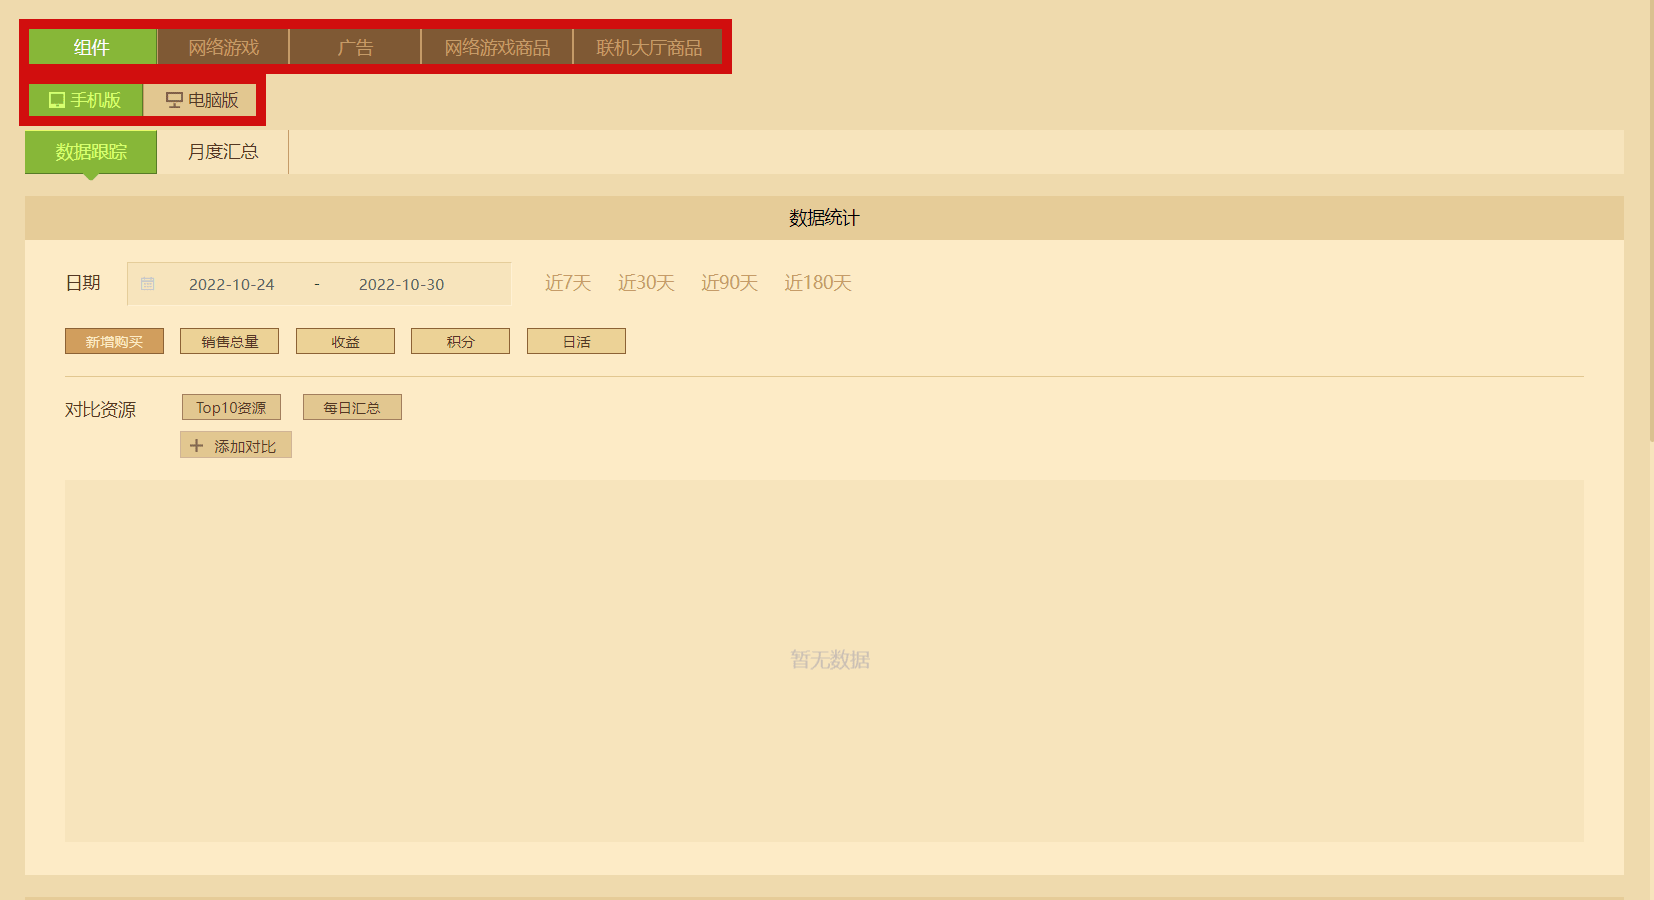The width and height of the screenshot is (1654, 900).
Task: Select the 新增购买 metric button
Action: pos(114,341)
